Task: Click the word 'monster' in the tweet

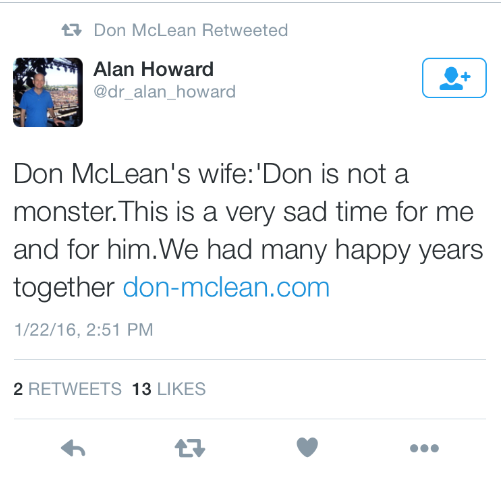Action: click(x=63, y=212)
